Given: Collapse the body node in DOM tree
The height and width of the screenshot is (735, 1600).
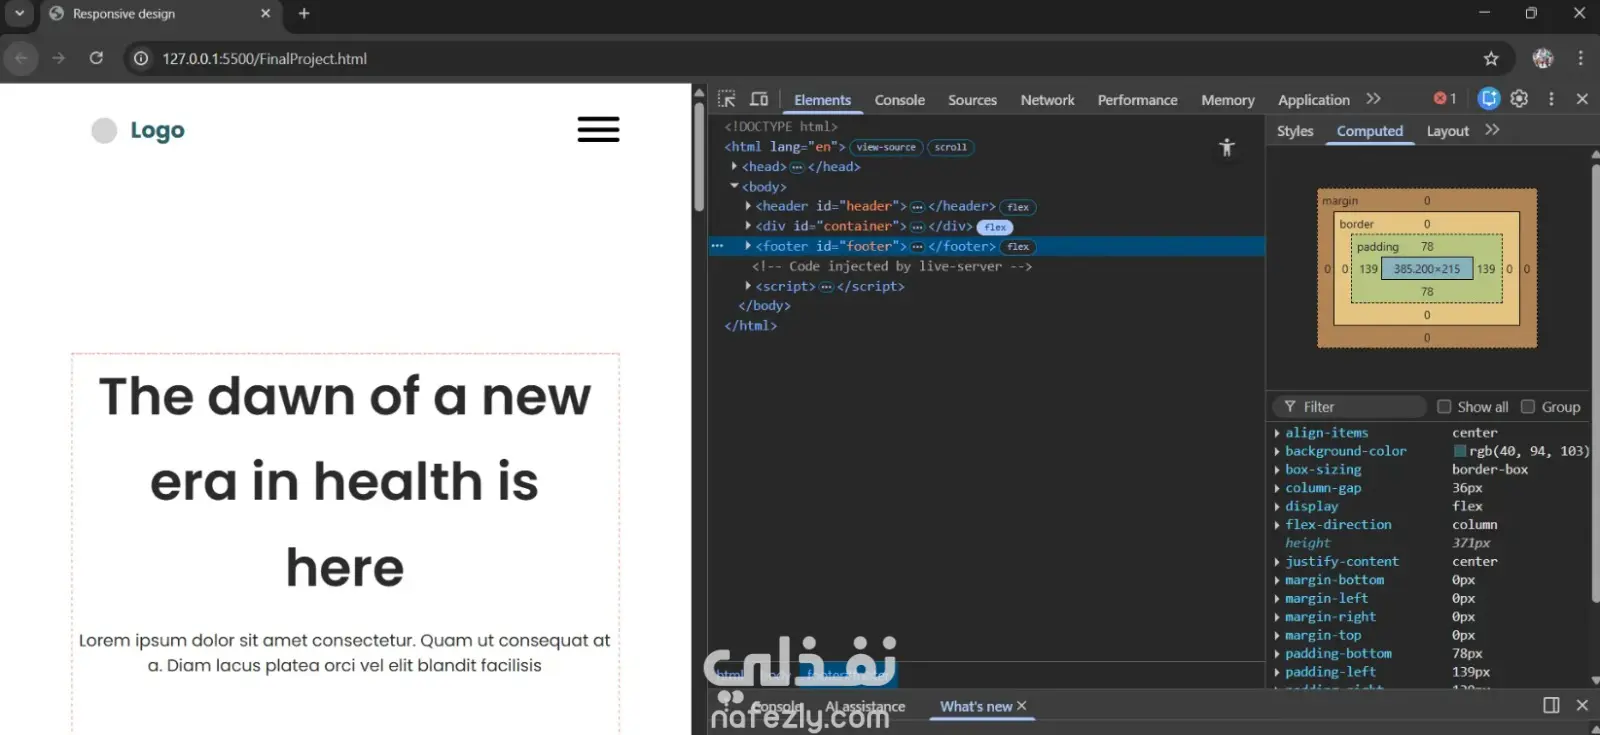Looking at the screenshot, I should 735,186.
